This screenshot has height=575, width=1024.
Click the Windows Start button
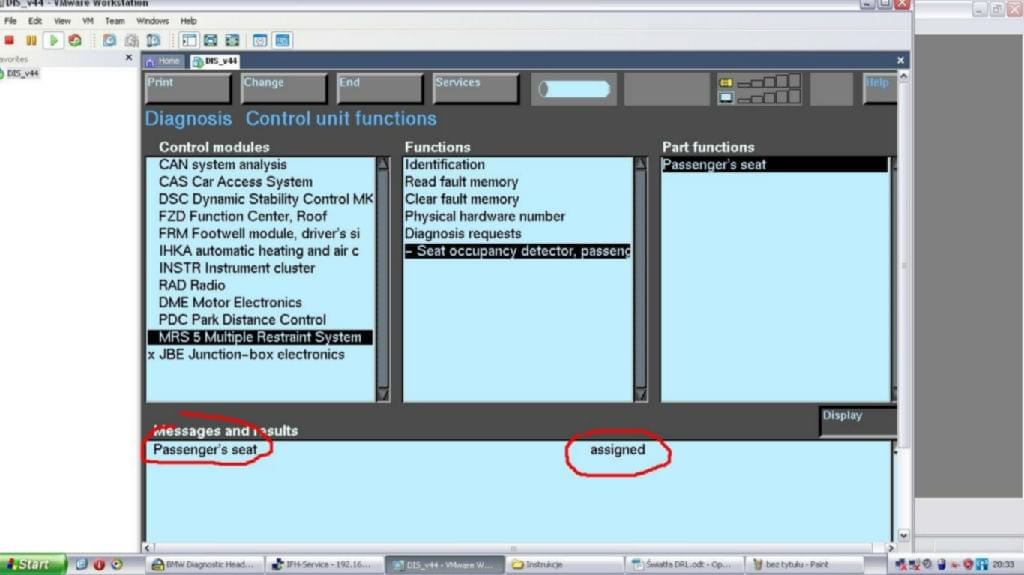[x=33, y=565]
